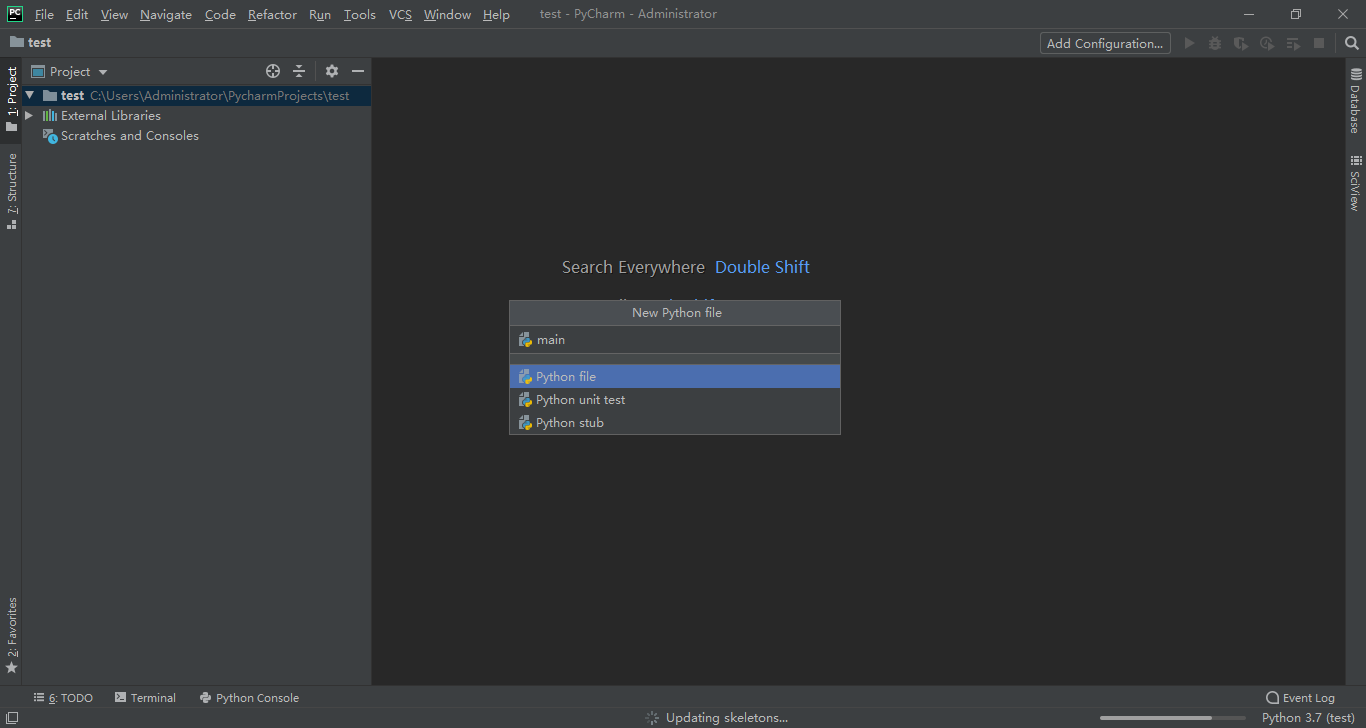This screenshot has height=728, width=1366.
Task: Open the VCS menu
Action: tap(400, 14)
